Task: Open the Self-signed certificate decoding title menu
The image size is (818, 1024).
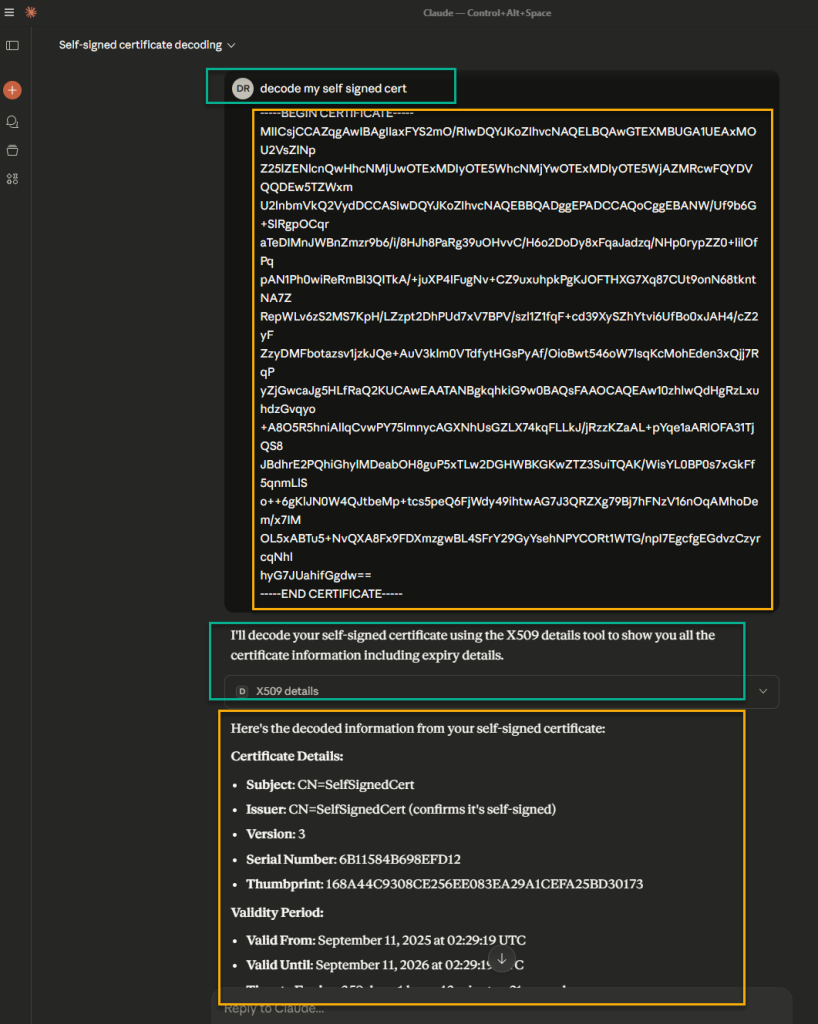Action: click(x=140, y=45)
